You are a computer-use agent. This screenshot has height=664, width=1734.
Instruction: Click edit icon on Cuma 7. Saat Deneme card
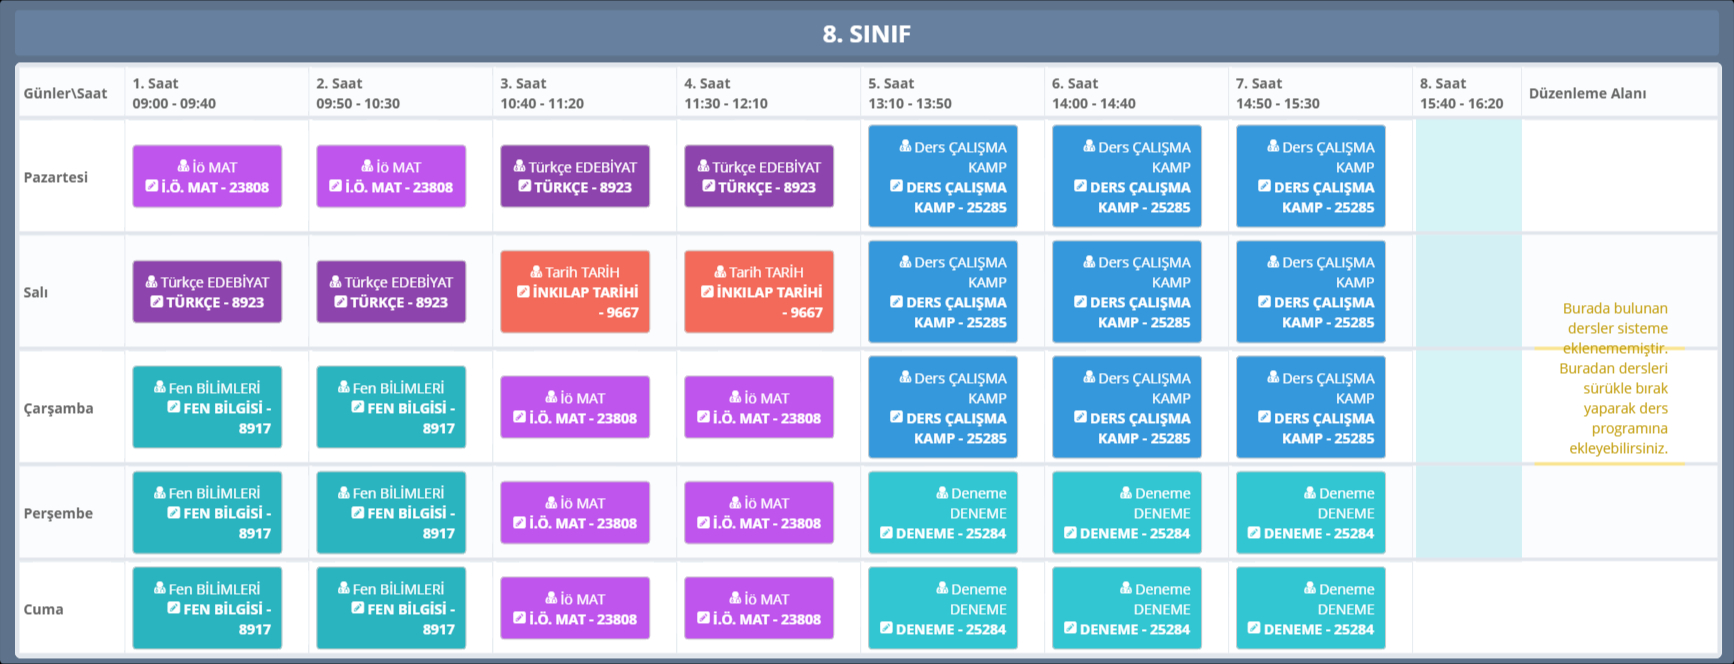click(x=1254, y=629)
